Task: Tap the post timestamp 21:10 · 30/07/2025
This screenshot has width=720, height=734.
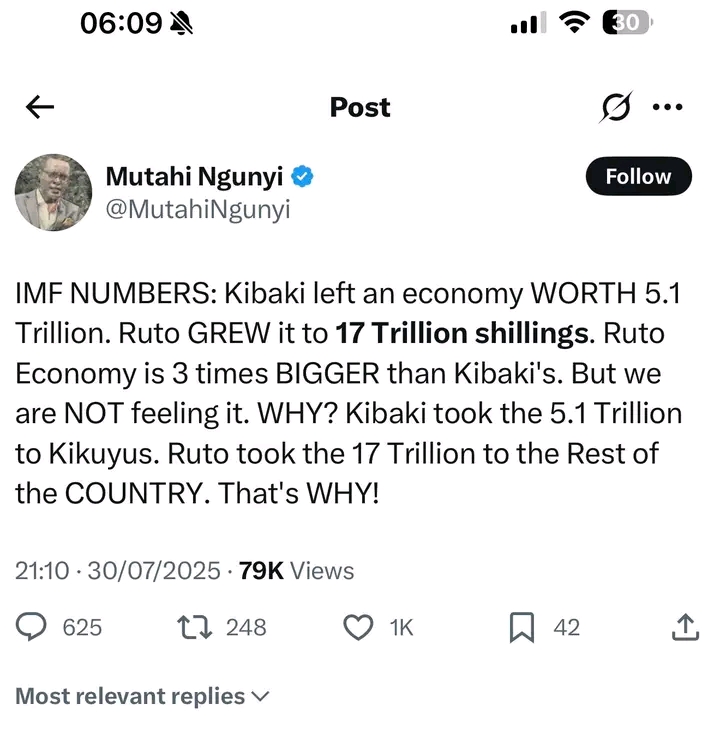Action: 117,570
